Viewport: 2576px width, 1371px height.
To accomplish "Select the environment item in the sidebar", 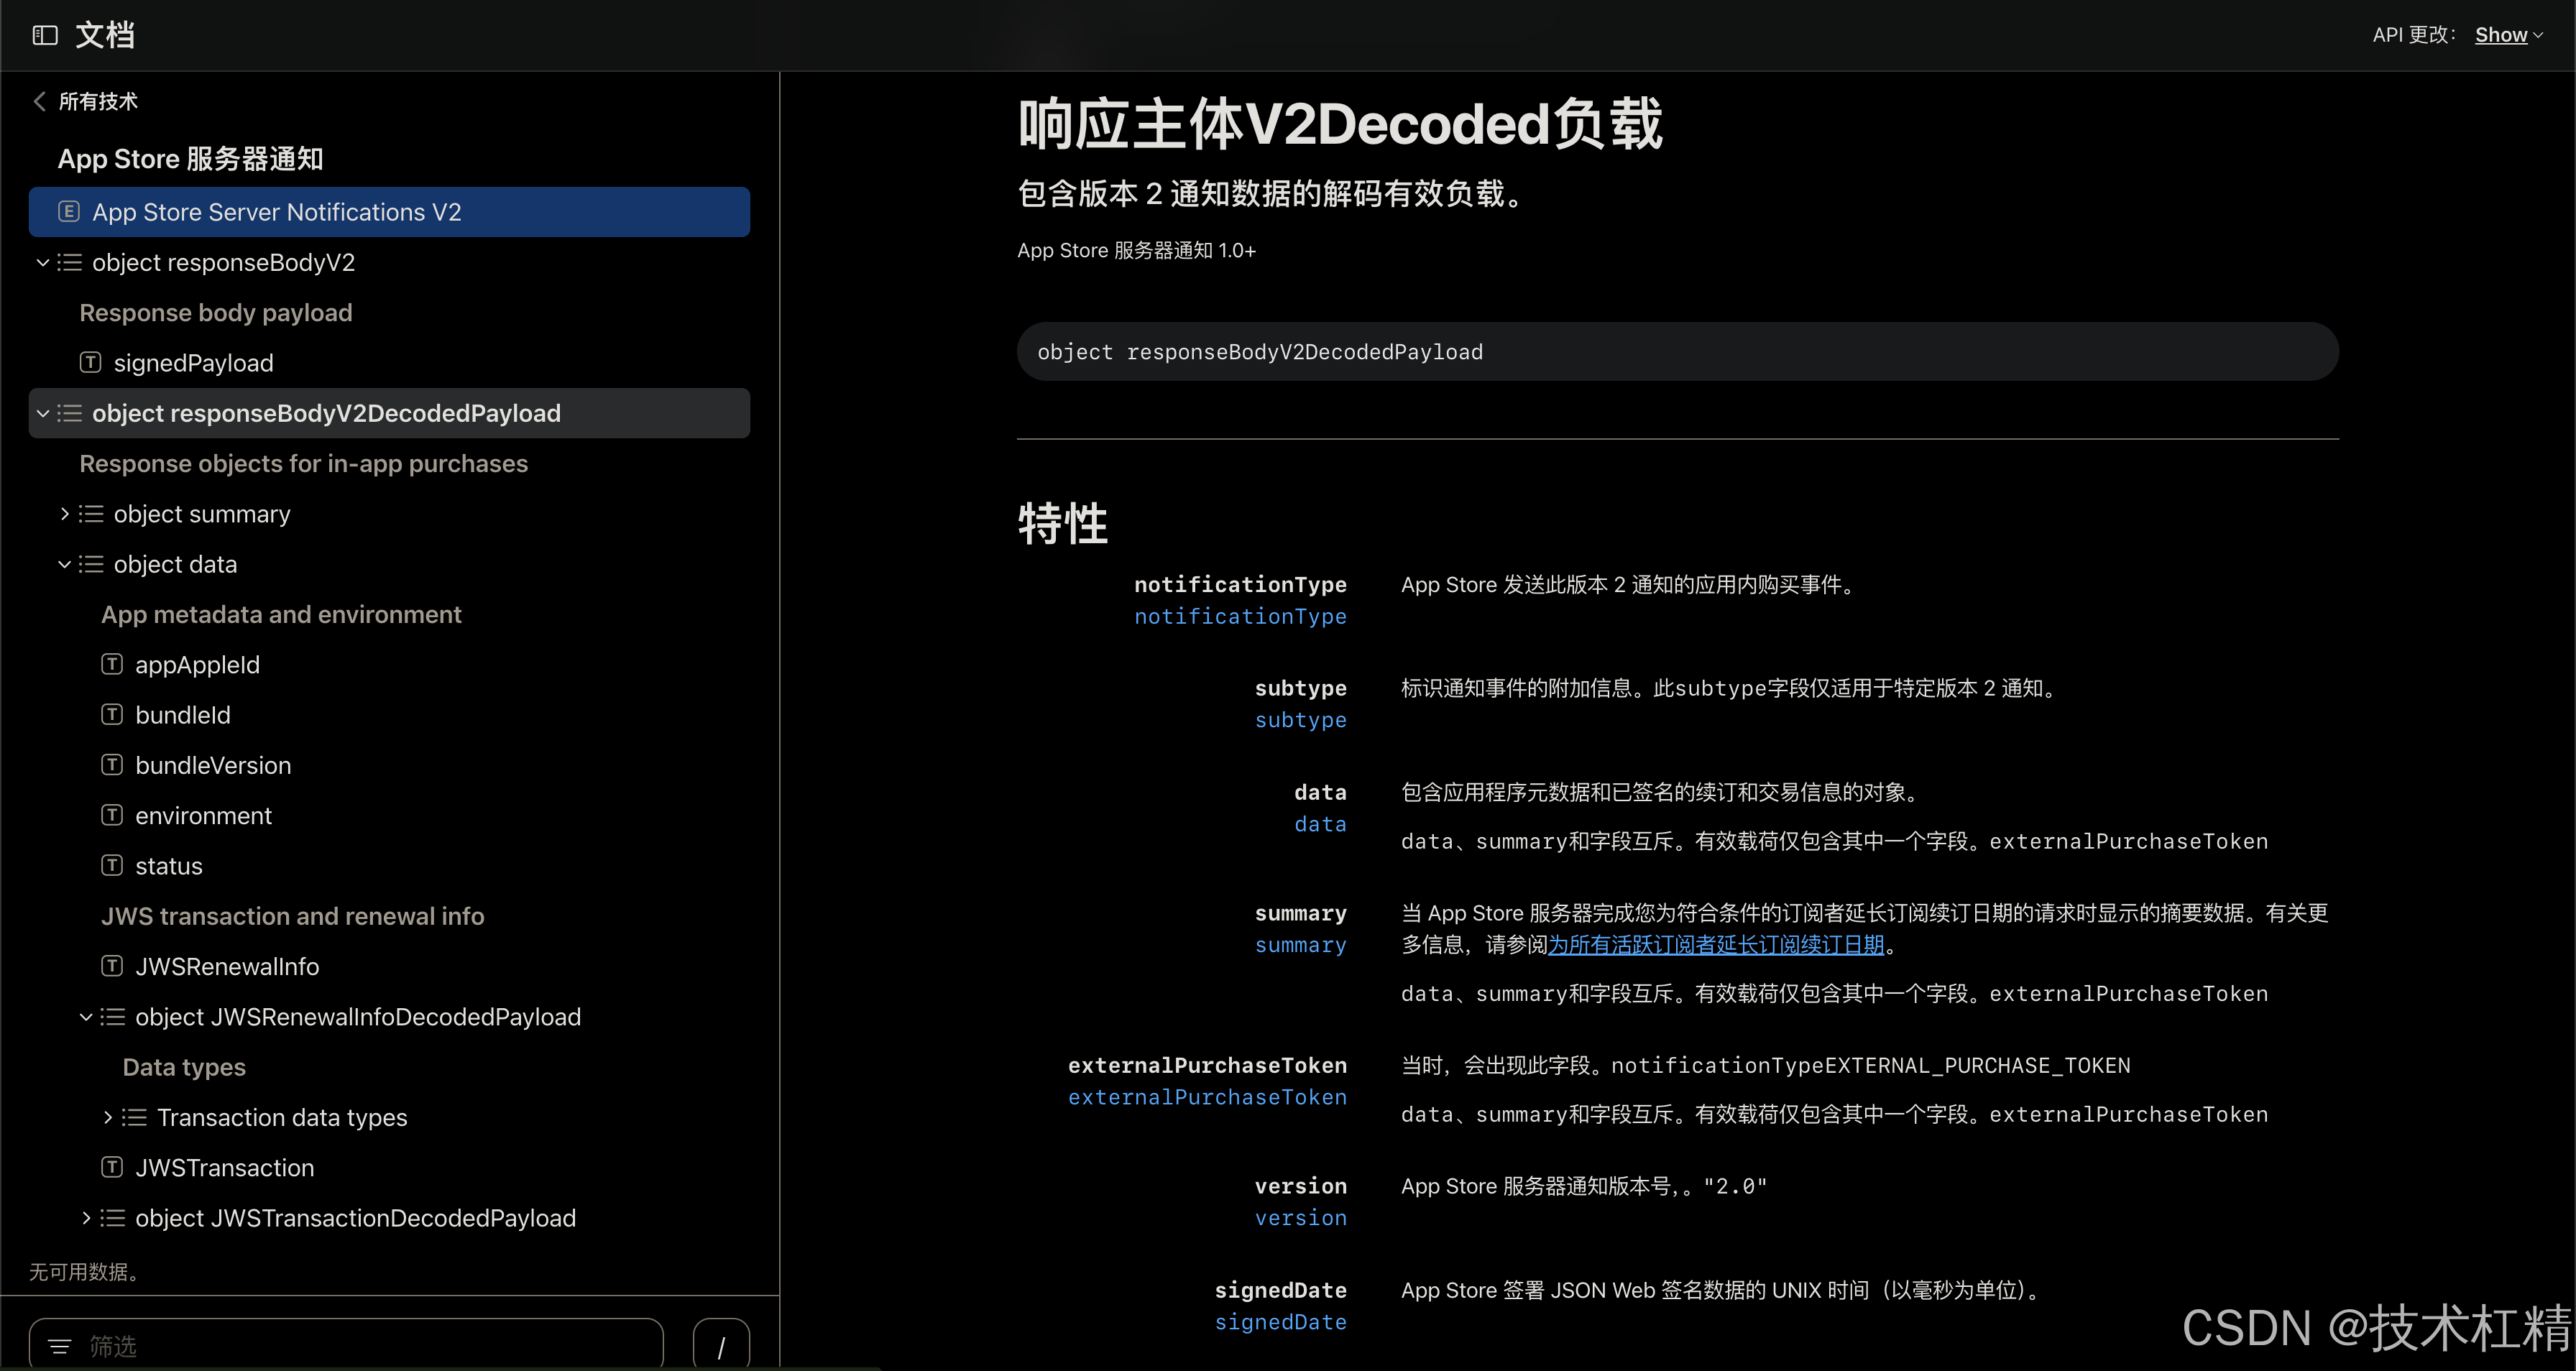I will click(x=203, y=816).
